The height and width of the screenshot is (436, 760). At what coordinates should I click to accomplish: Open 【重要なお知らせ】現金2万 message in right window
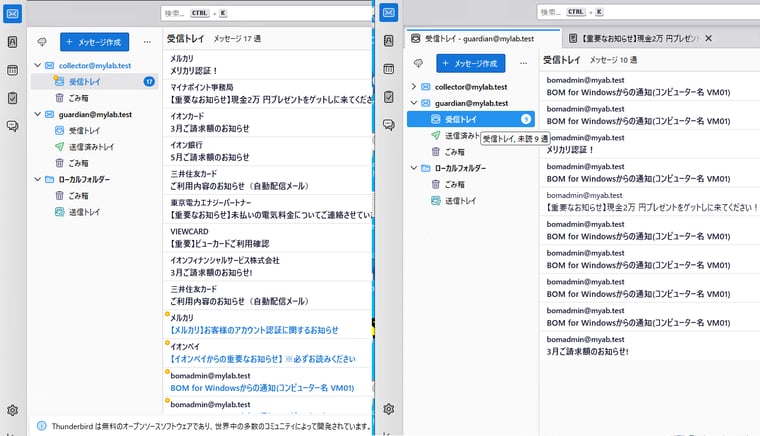tap(649, 202)
